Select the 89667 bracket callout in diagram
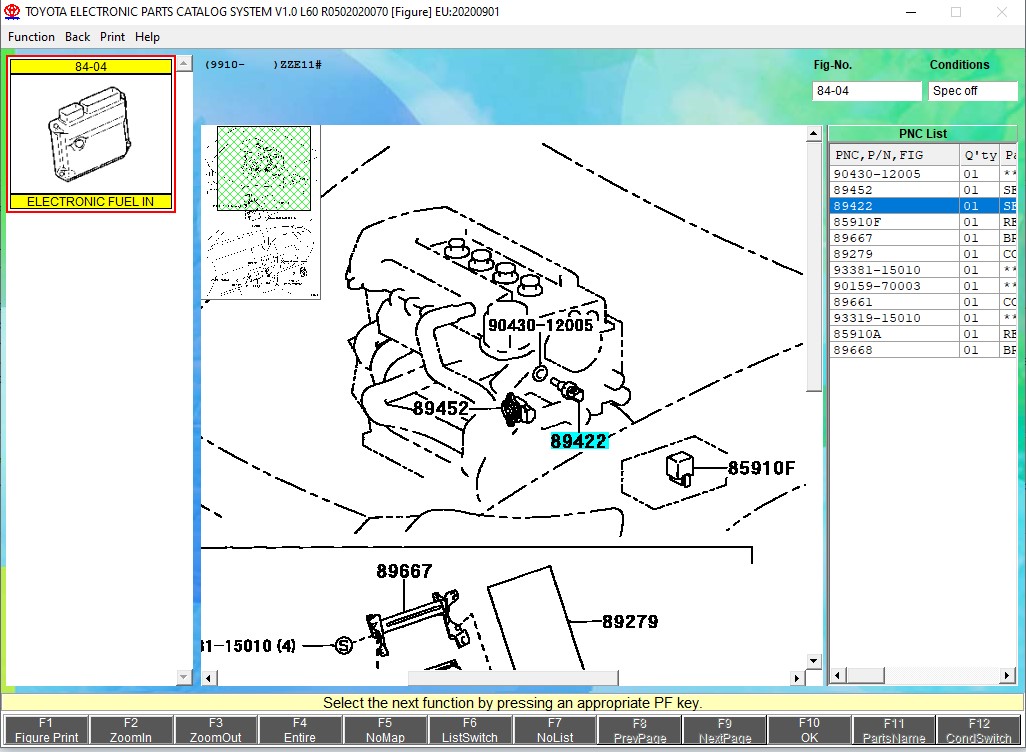 click(404, 571)
